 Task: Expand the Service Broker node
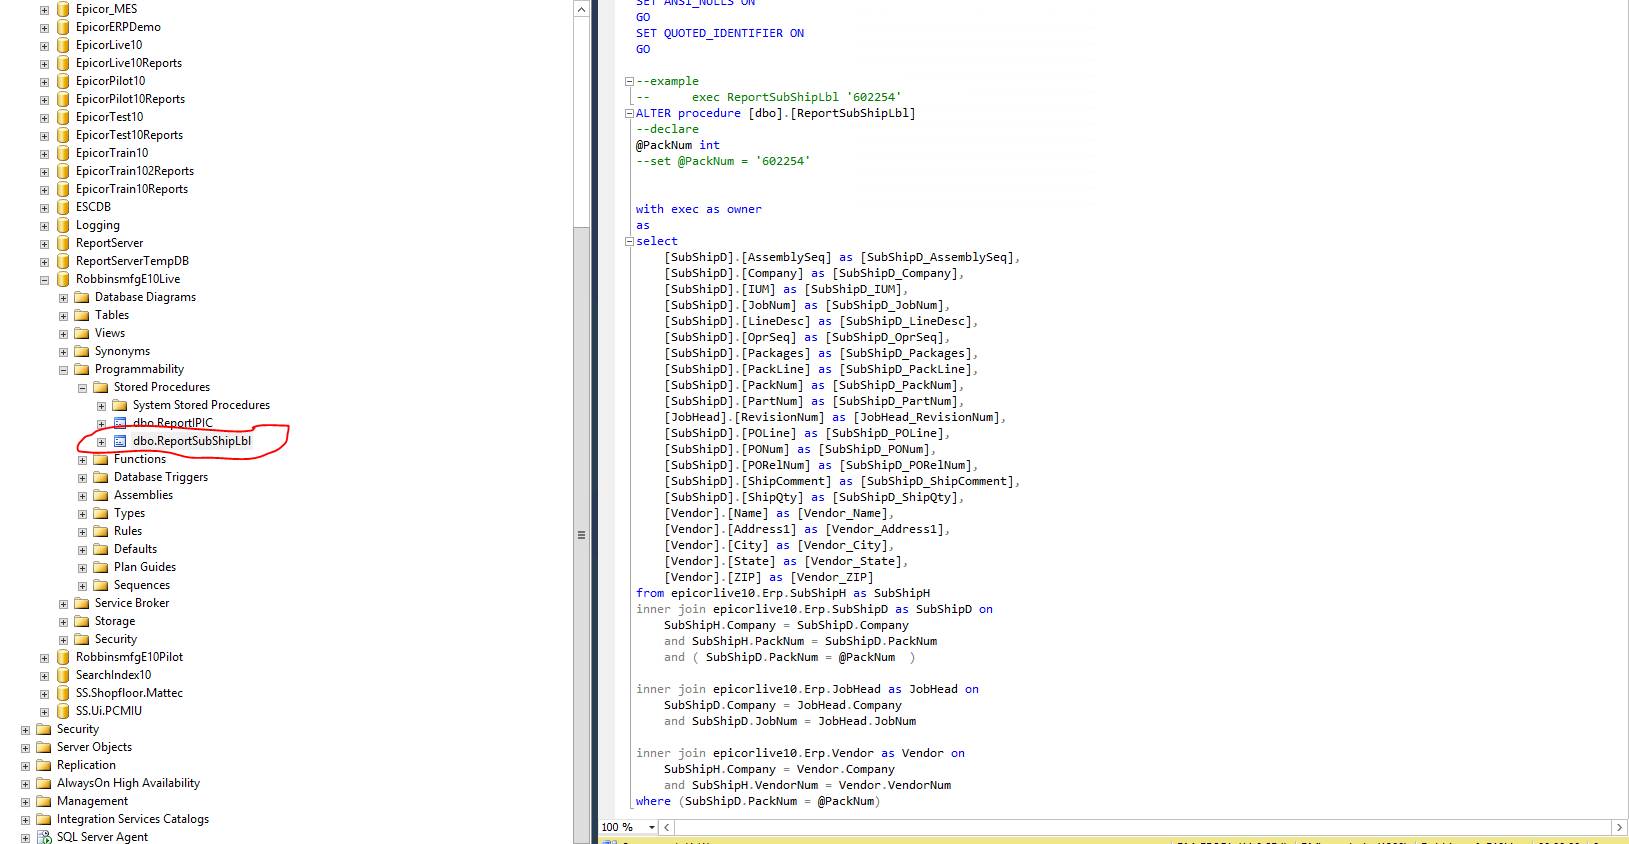tap(63, 604)
